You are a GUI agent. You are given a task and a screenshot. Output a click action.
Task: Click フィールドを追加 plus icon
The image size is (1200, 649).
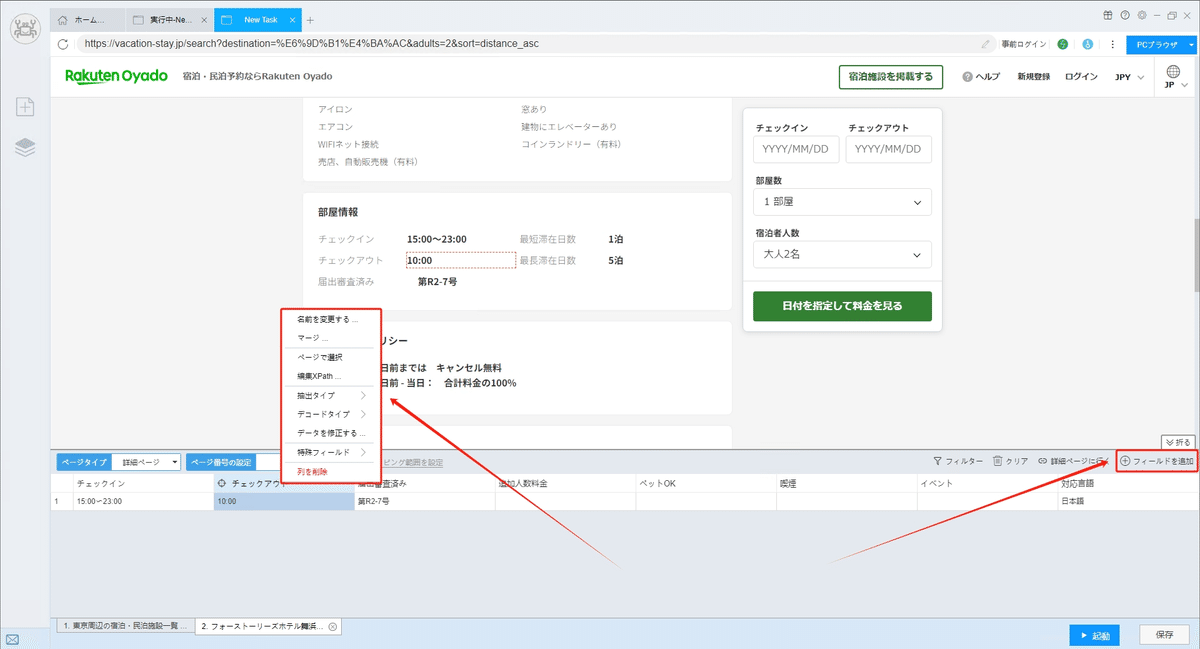[x=1125, y=461]
